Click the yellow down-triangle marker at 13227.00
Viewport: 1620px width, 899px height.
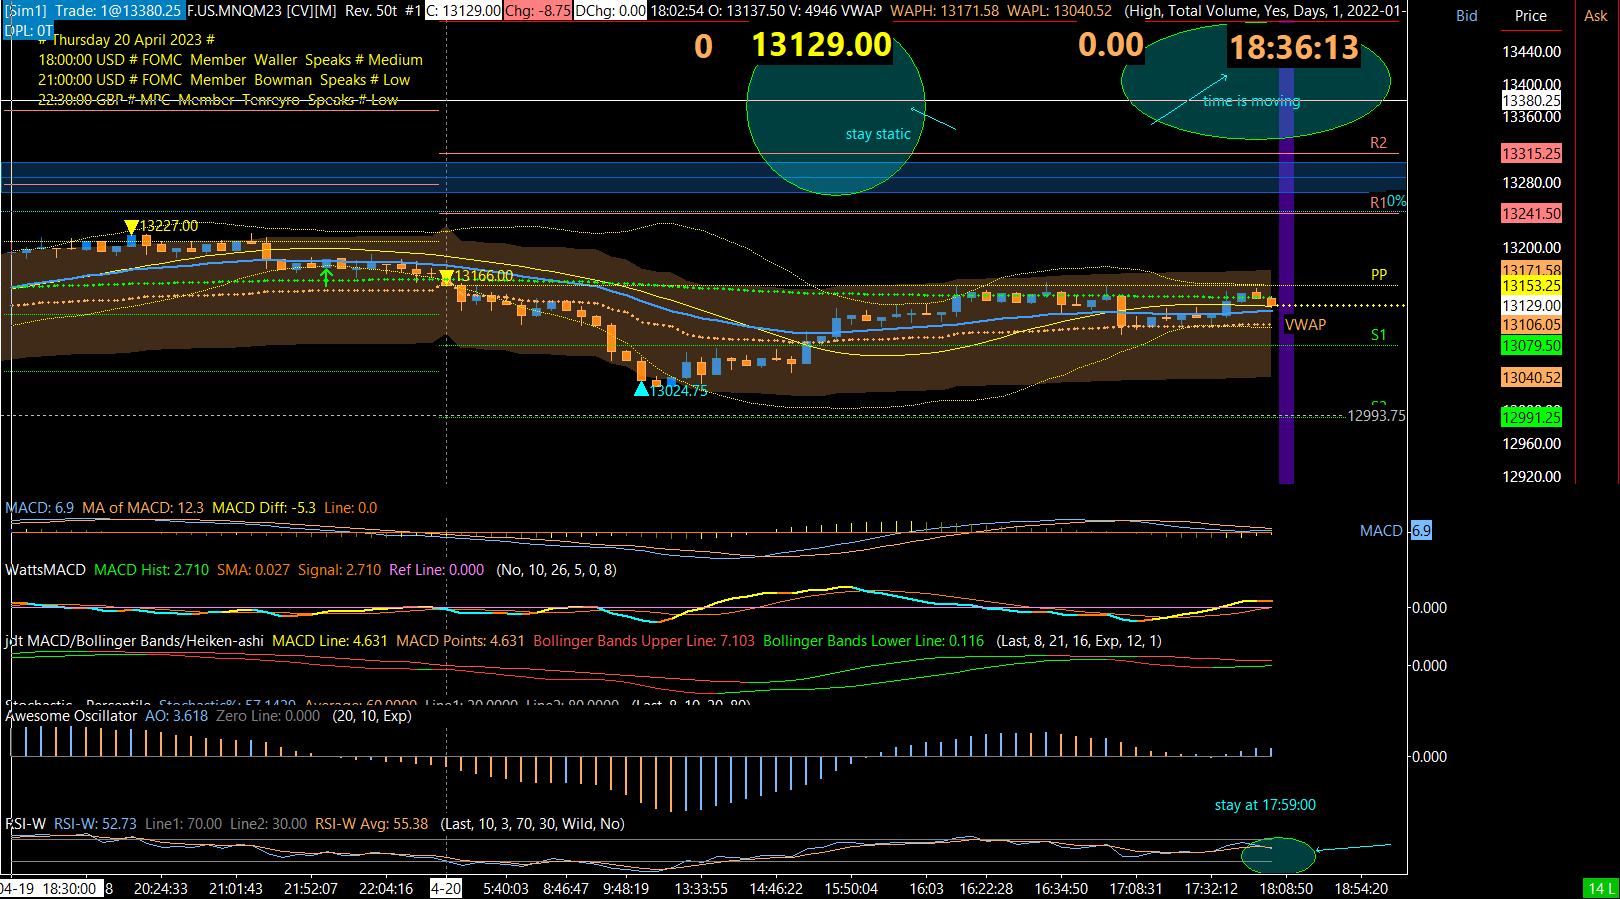(x=131, y=228)
